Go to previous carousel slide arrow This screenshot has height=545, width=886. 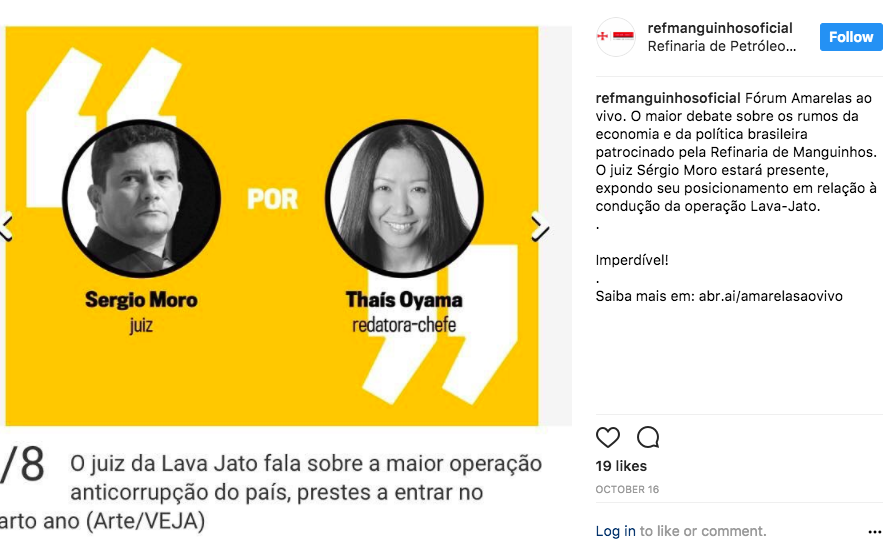pos(6,227)
